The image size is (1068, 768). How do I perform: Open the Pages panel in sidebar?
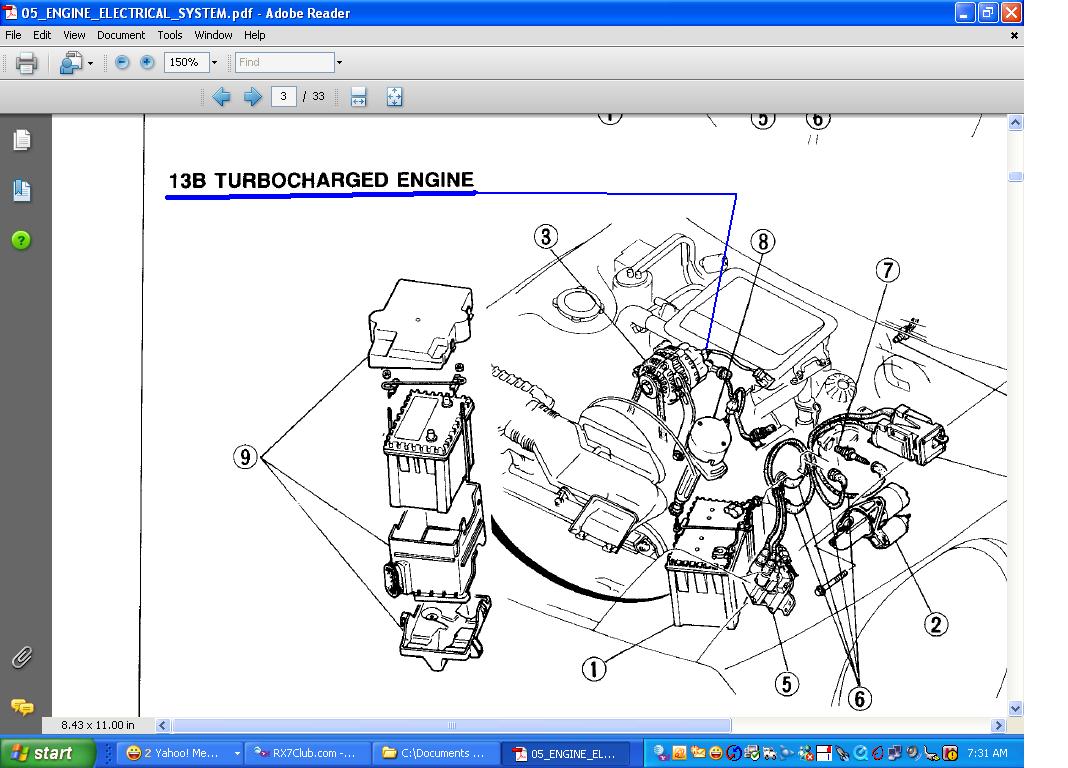coord(22,141)
